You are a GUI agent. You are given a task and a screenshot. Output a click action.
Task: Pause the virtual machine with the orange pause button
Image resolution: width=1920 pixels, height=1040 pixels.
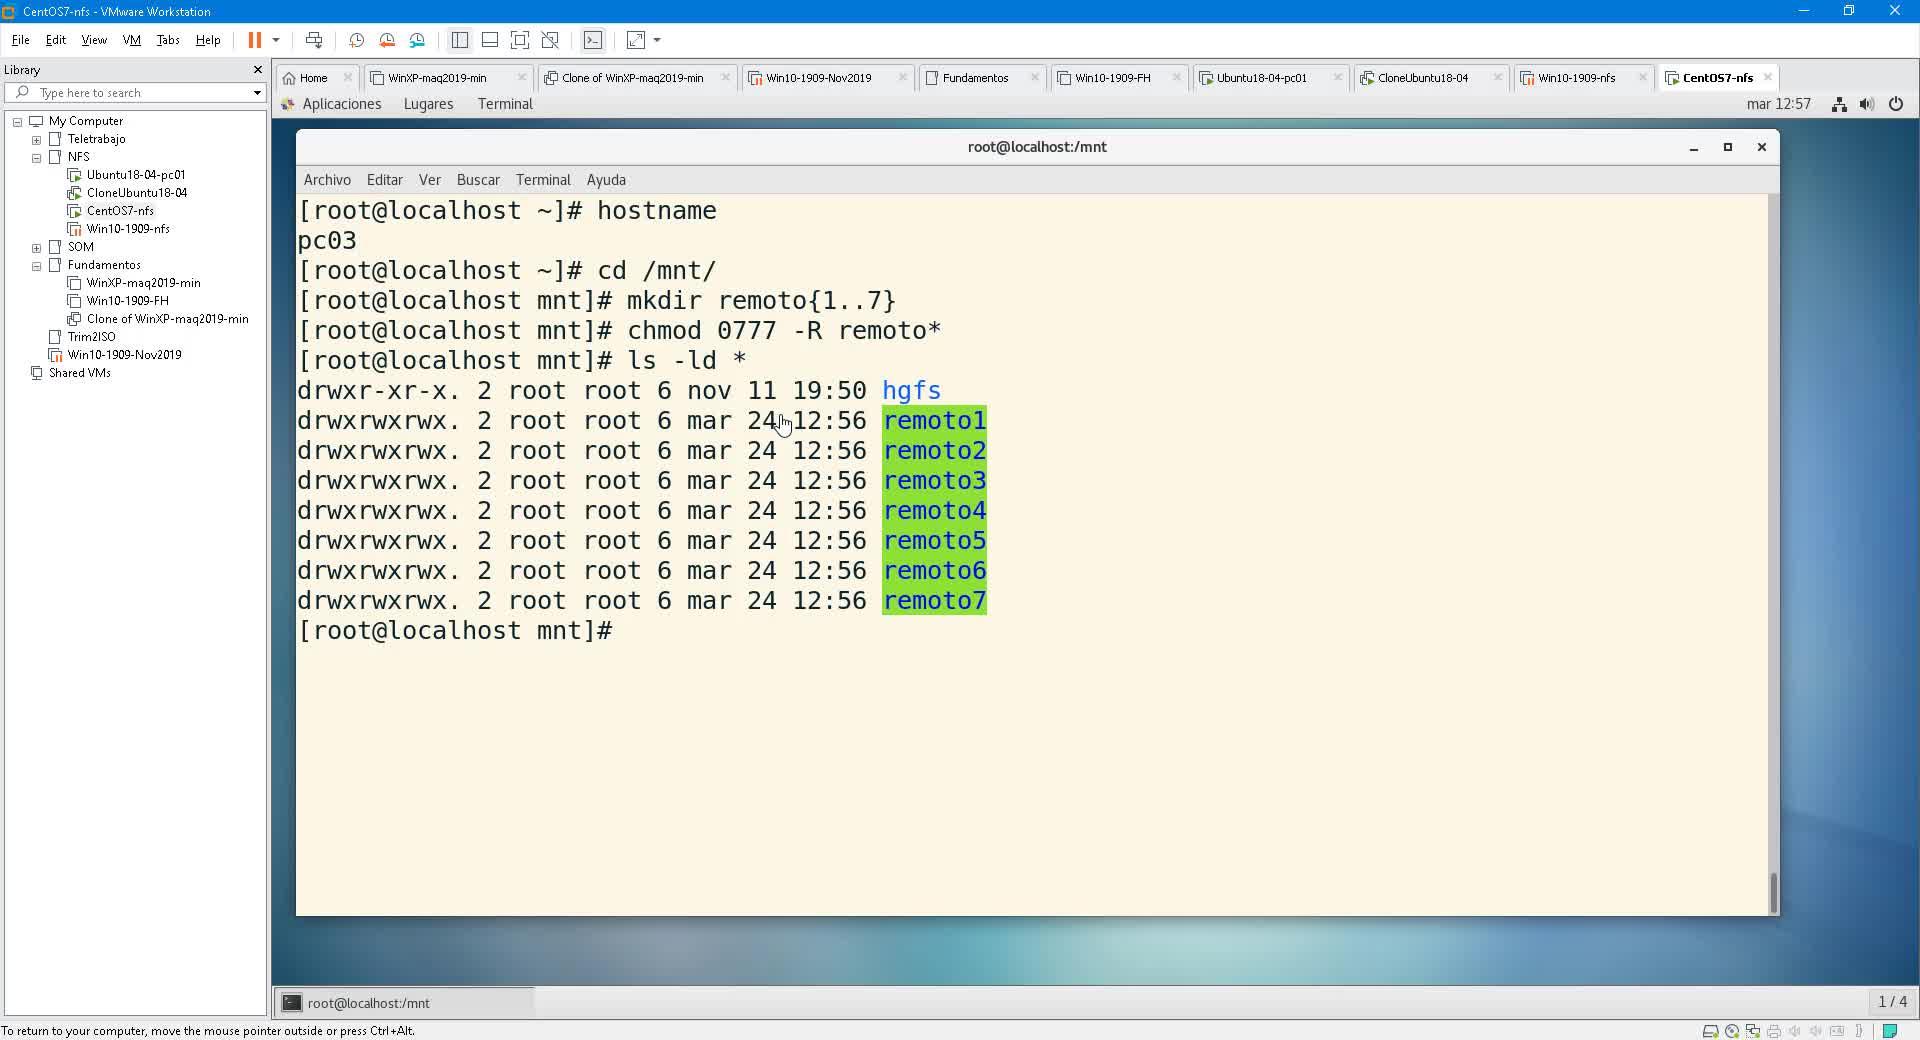tap(255, 40)
